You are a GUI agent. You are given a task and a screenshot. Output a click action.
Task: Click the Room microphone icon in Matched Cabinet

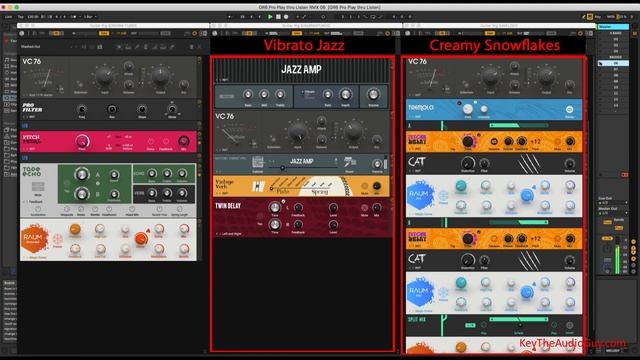pos(350,162)
